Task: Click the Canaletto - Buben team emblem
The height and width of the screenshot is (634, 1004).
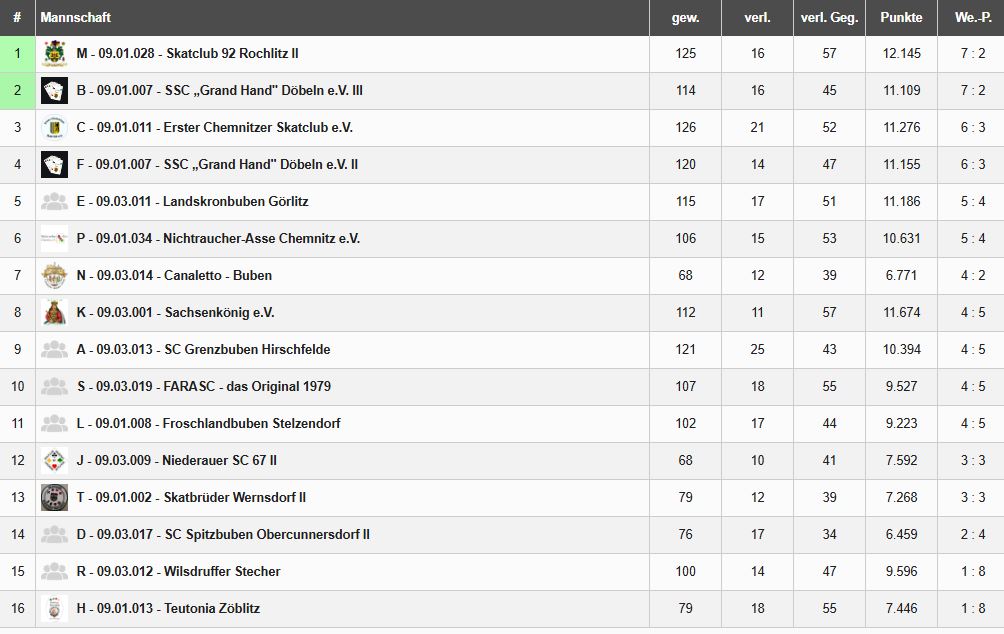Action: click(x=54, y=275)
